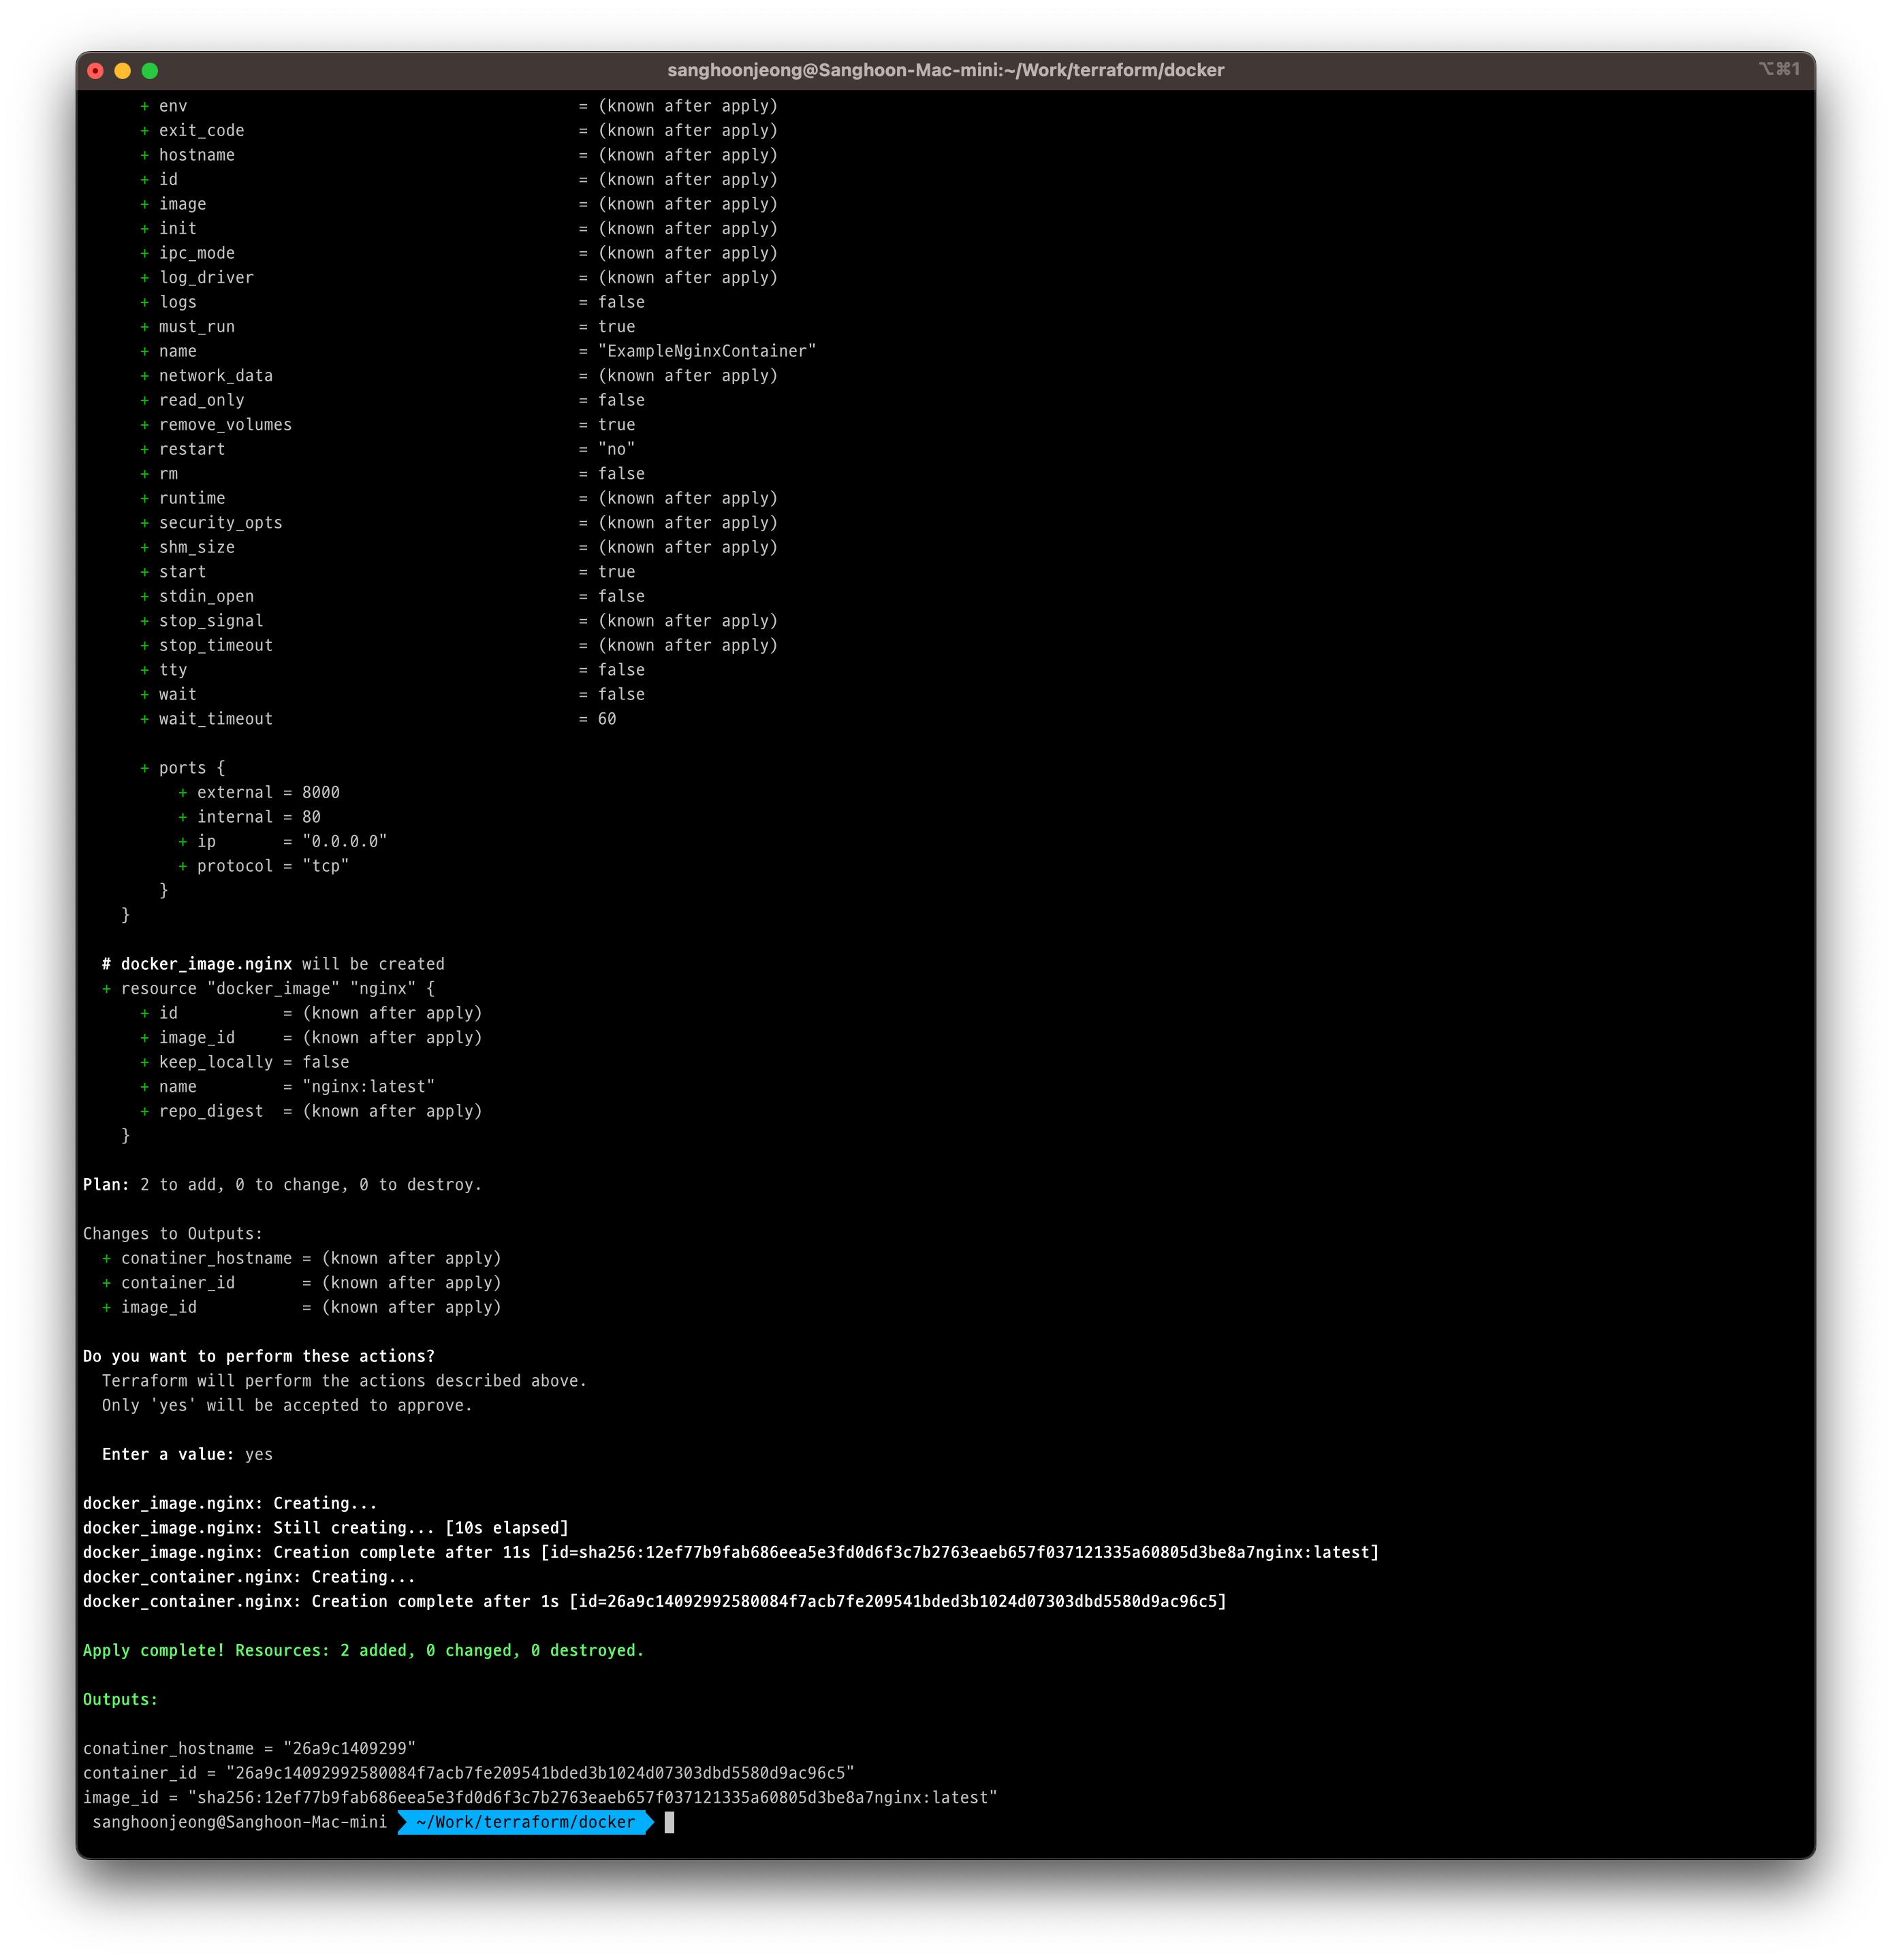Click the green plus before 'ports {'
Screen dimensions: 1892x1960
144,768
